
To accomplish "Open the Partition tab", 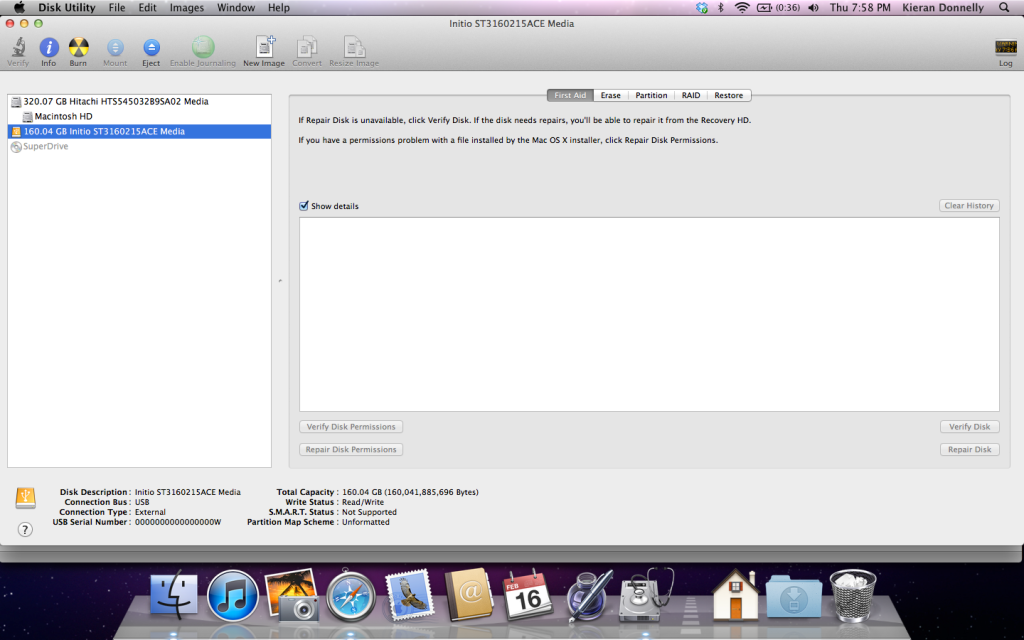I will [651, 95].
